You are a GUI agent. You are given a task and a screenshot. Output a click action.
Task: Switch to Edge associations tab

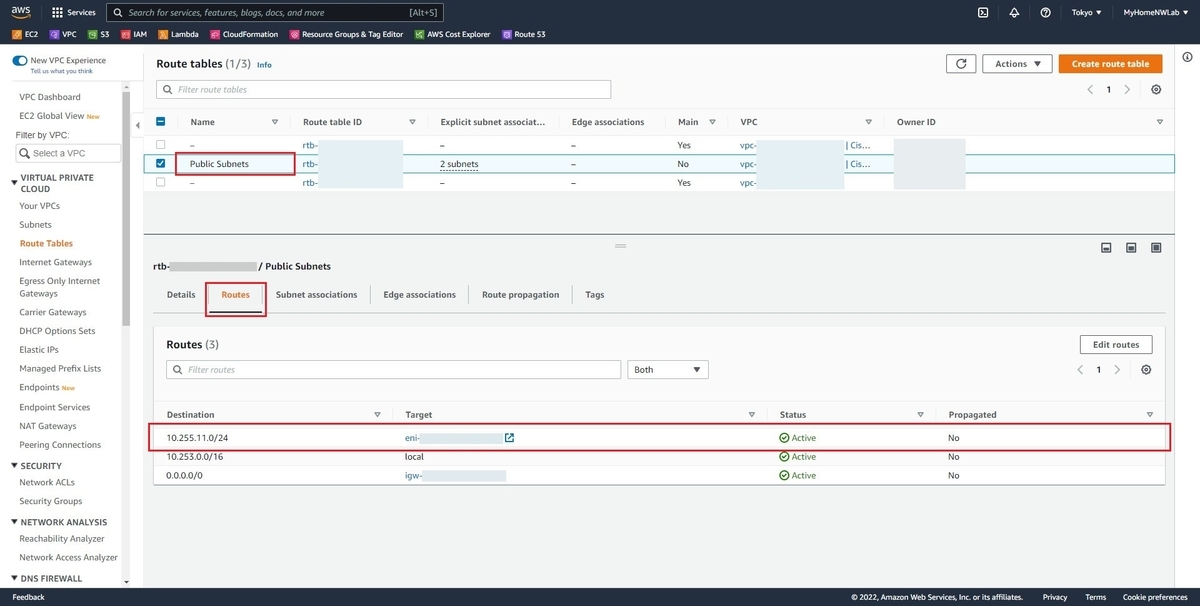419,295
